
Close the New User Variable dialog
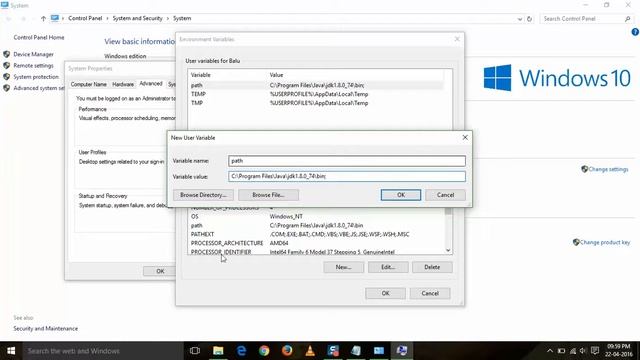pyautogui.click(x=465, y=138)
